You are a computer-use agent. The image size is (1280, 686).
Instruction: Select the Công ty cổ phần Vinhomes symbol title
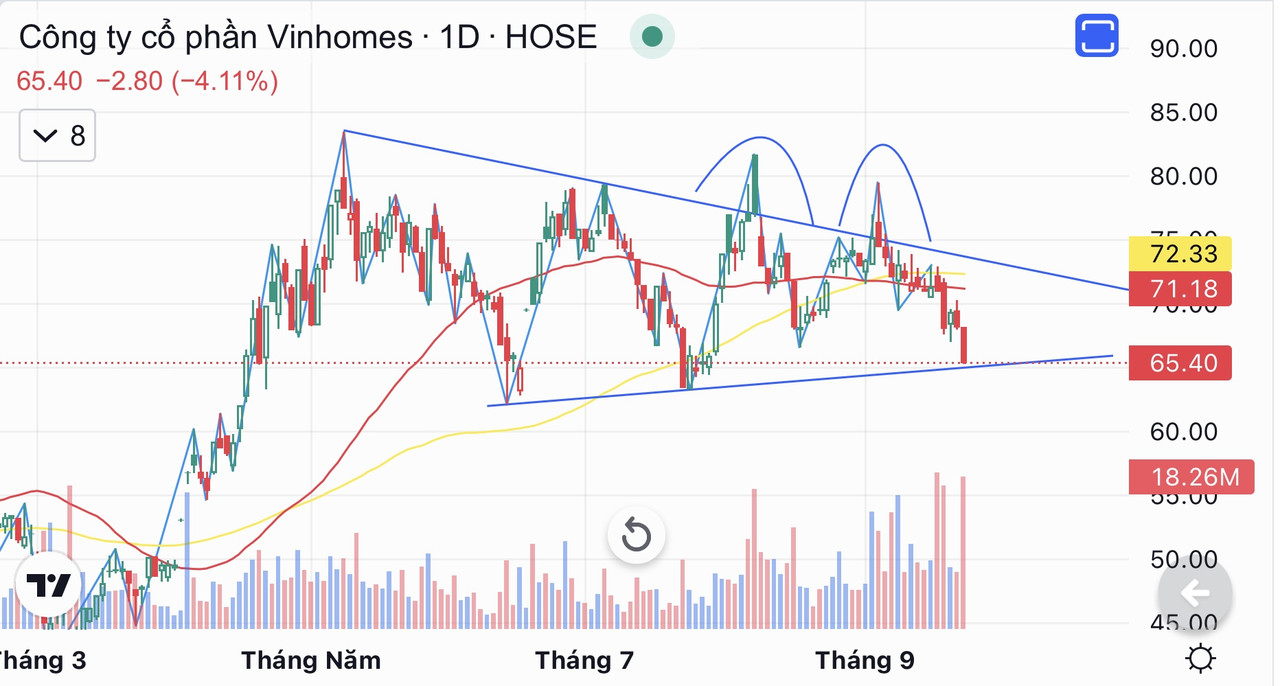coord(216,37)
